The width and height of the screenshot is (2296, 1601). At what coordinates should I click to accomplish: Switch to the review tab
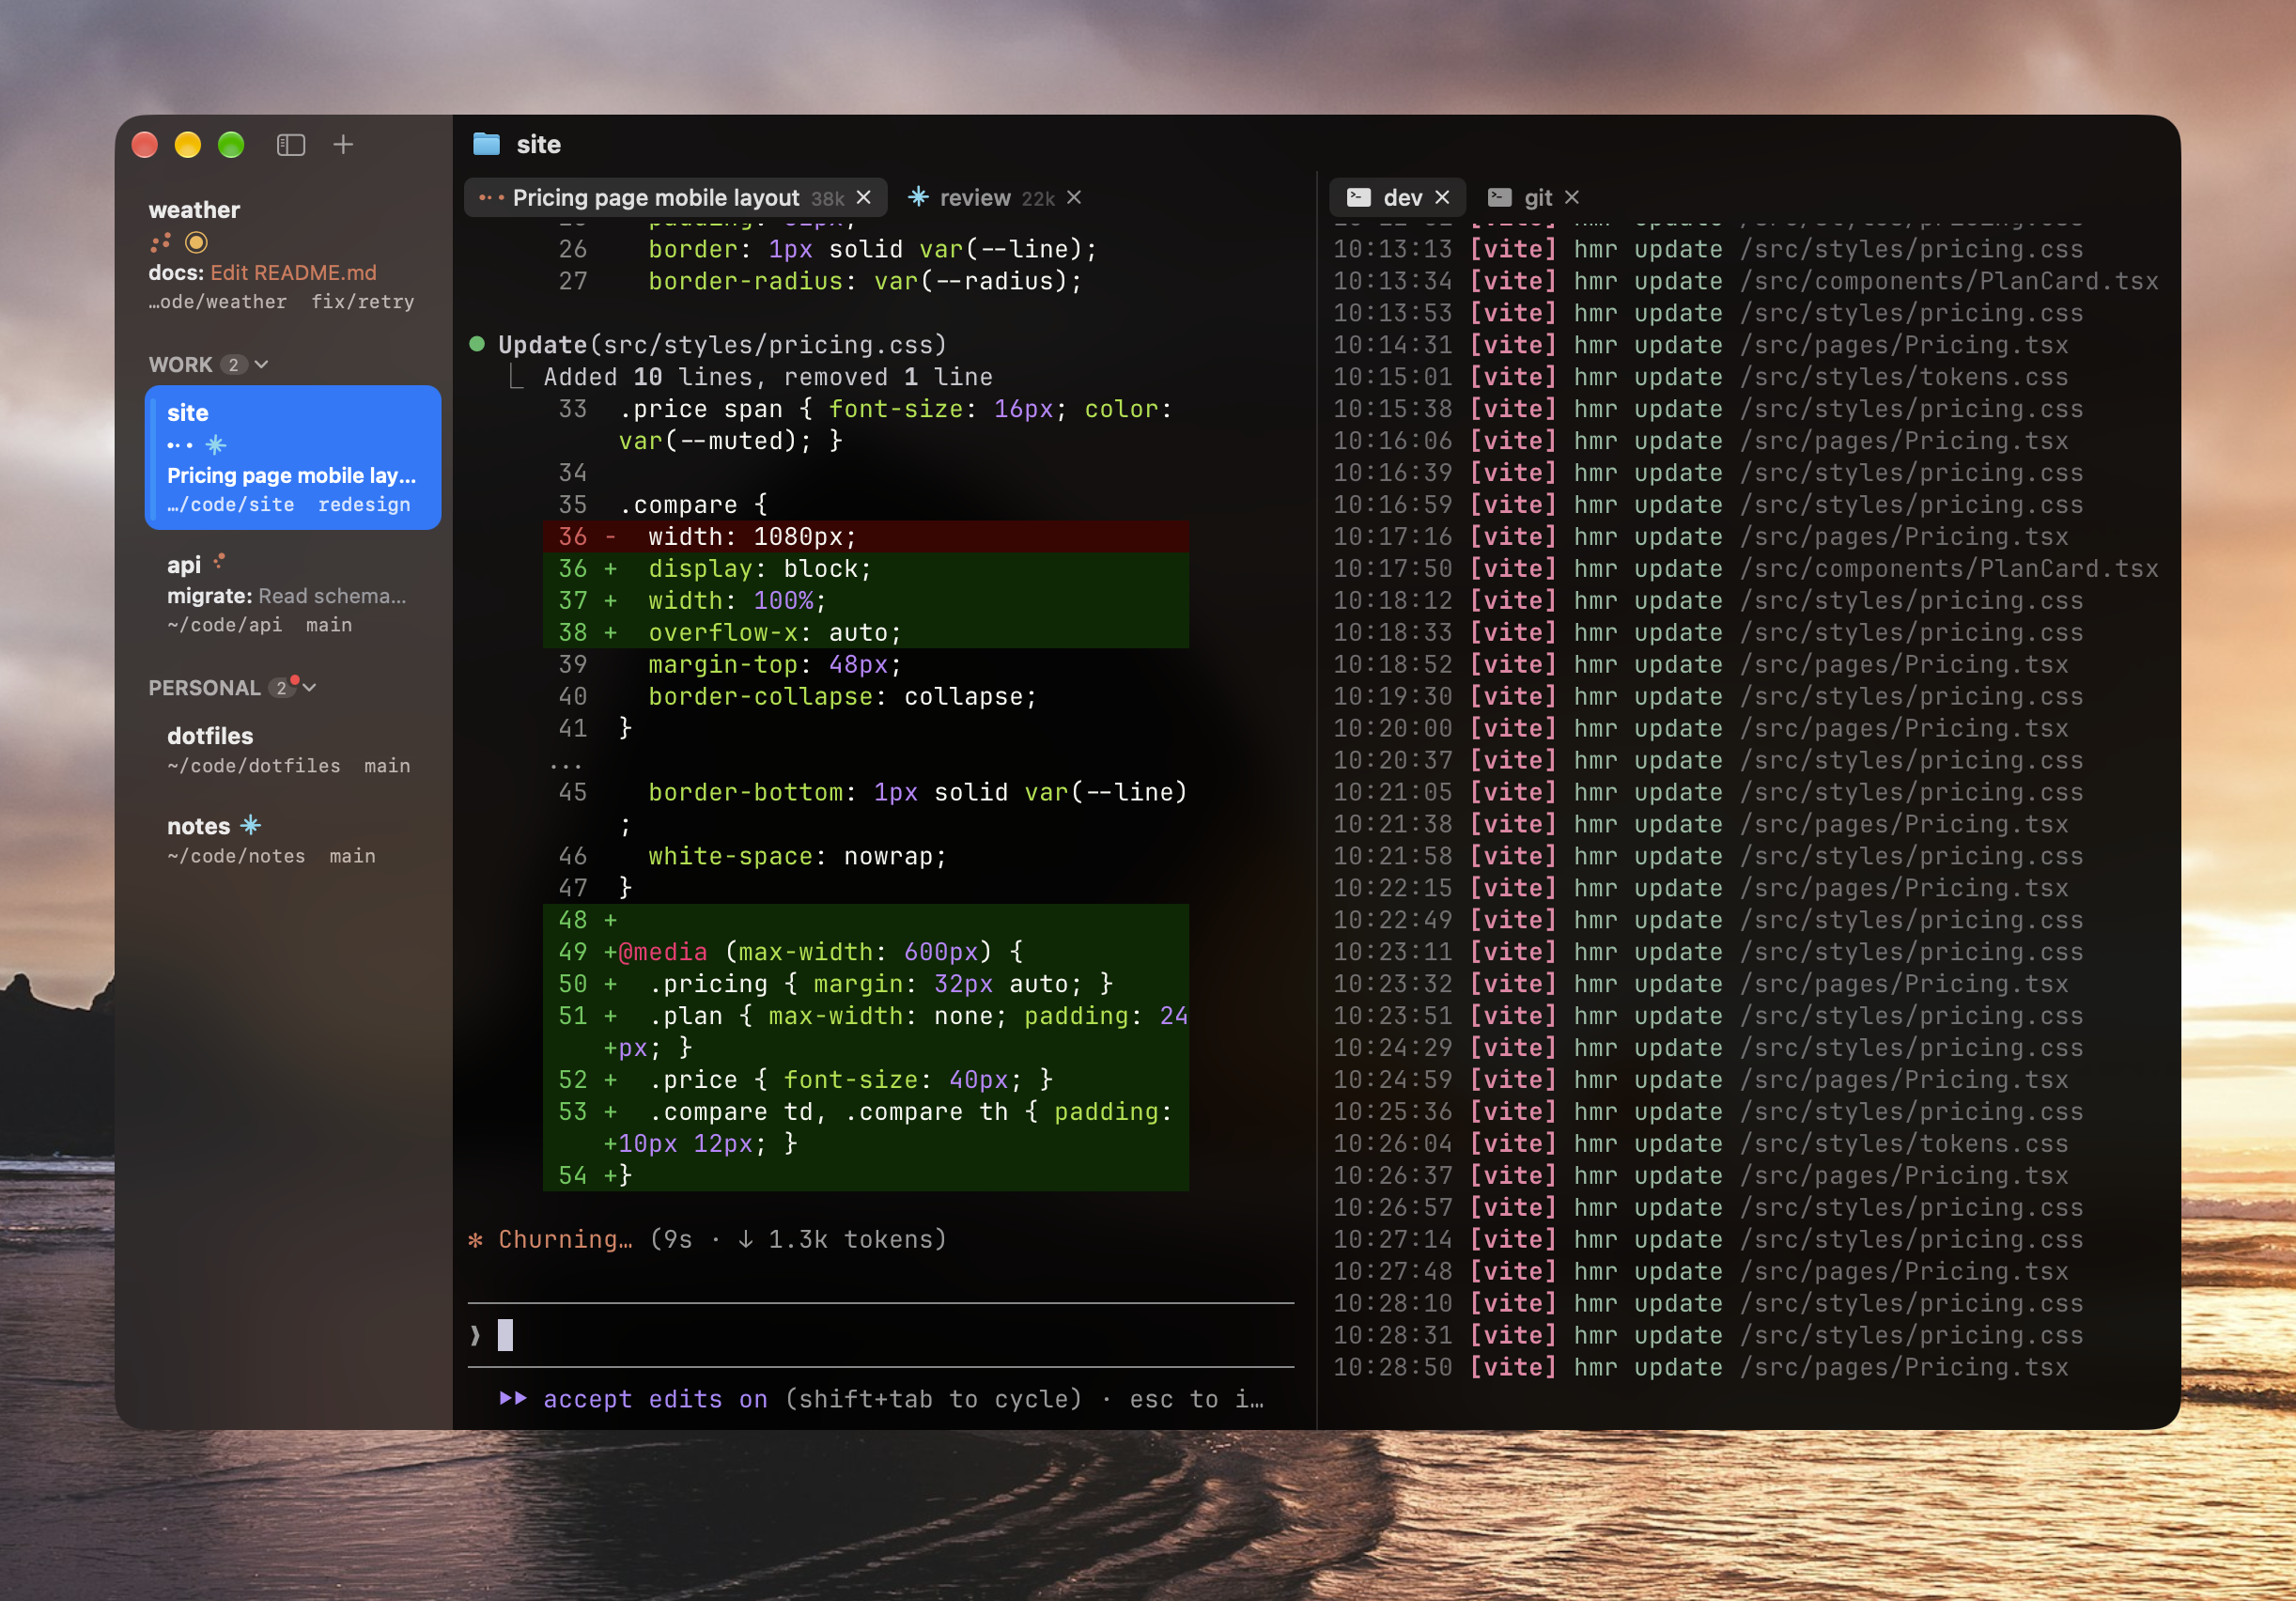(x=994, y=197)
